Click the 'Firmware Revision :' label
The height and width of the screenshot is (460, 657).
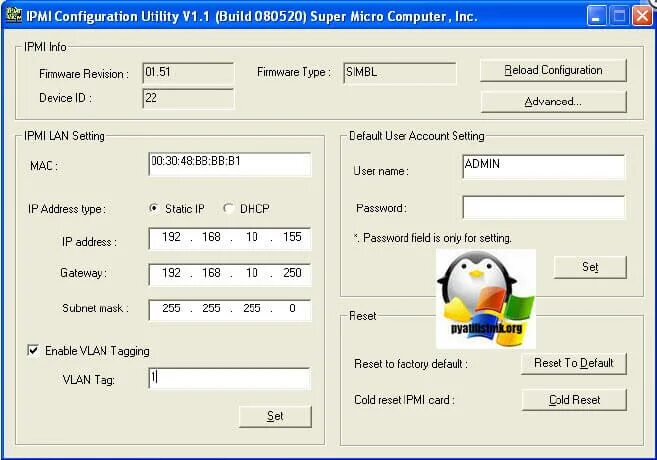pos(84,74)
